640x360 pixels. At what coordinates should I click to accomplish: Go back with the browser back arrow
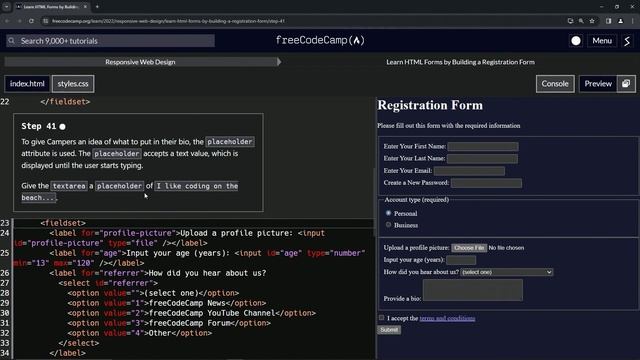tap(7, 21)
